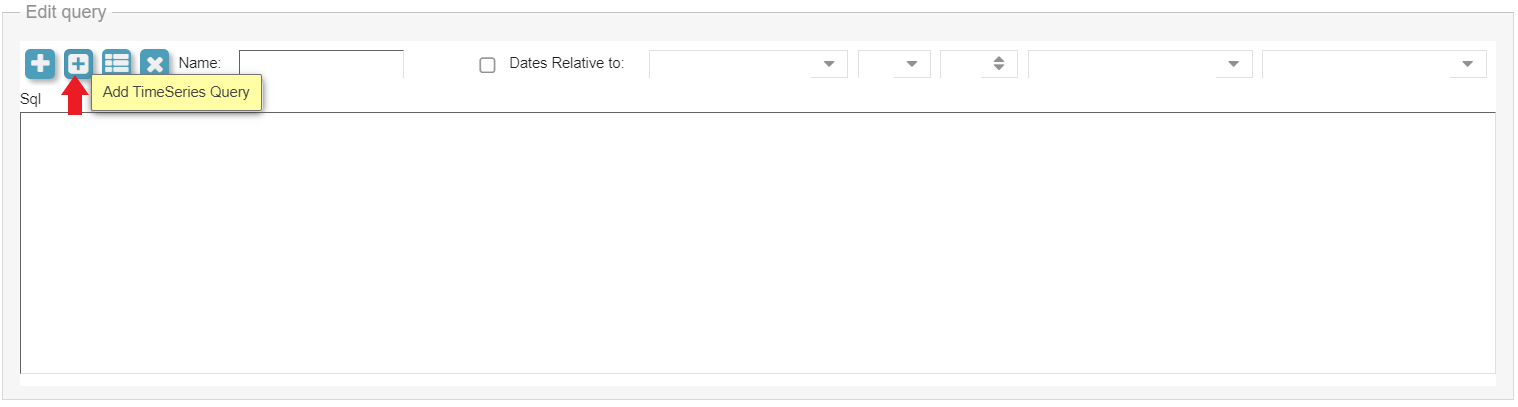
Task: Click inside the large Sql text area
Action: pos(757,242)
